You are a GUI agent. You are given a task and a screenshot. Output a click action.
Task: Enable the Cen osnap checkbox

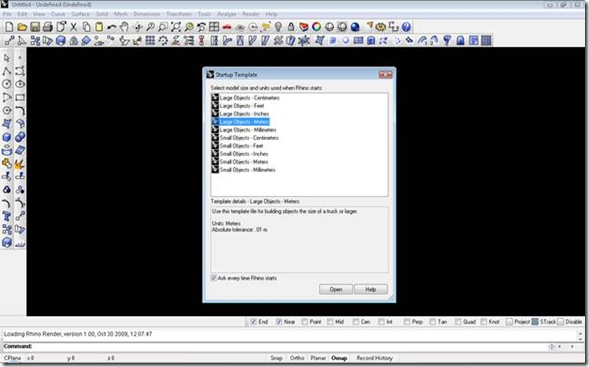click(x=356, y=322)
